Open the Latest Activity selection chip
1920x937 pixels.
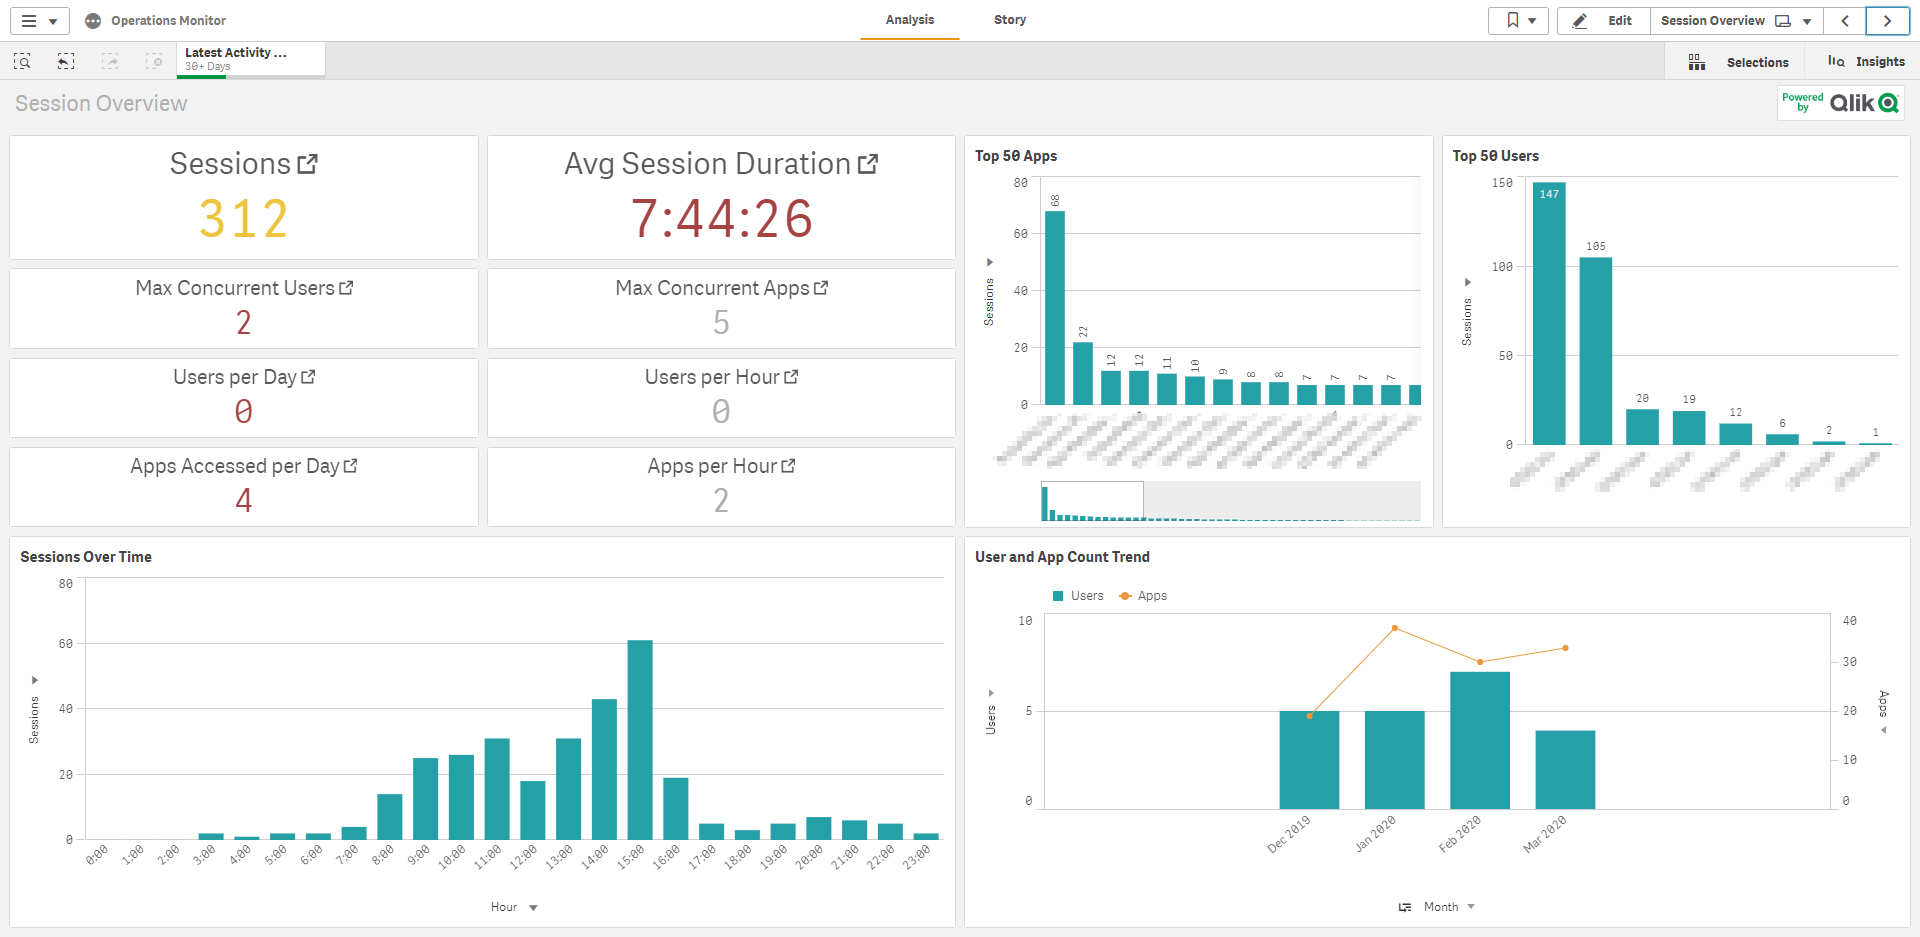click(251, 59)
